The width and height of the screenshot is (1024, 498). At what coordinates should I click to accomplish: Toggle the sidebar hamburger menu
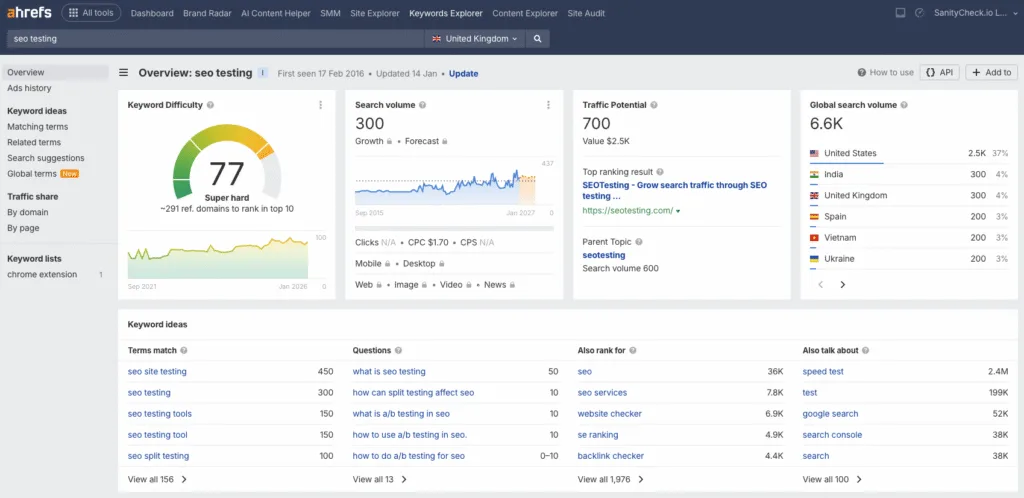[123, 72]
